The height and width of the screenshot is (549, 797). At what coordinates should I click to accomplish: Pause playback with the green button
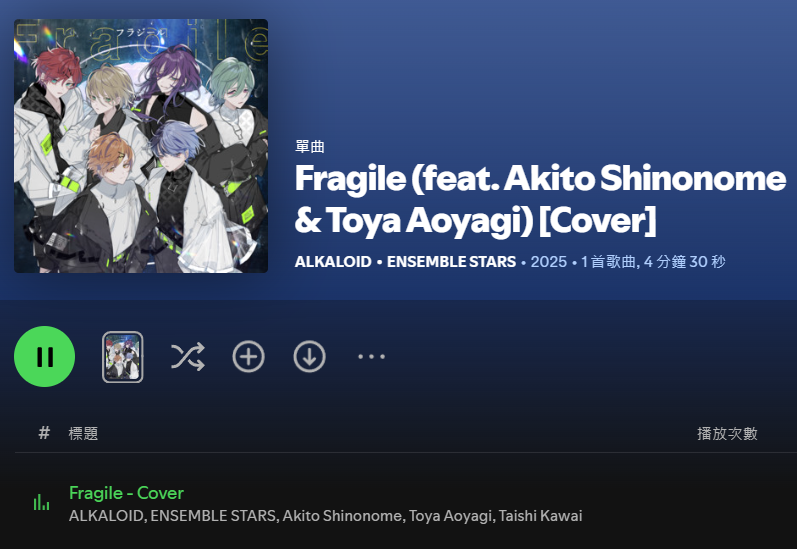pyautogui.click(x=45, y=356)
